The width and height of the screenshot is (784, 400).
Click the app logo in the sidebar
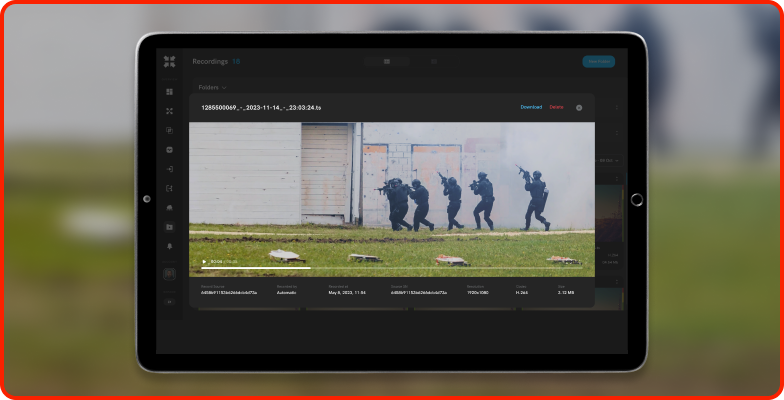click(x=169, y=62)
